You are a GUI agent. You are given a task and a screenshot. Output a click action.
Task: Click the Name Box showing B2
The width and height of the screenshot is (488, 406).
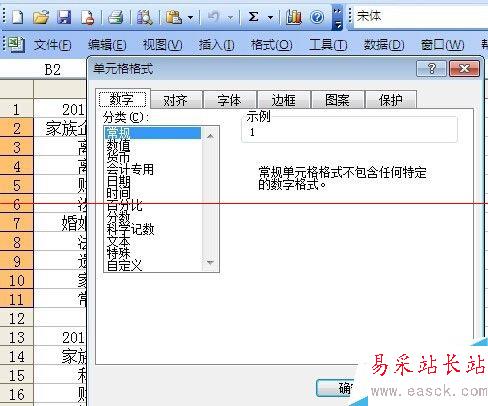(43, 69)
